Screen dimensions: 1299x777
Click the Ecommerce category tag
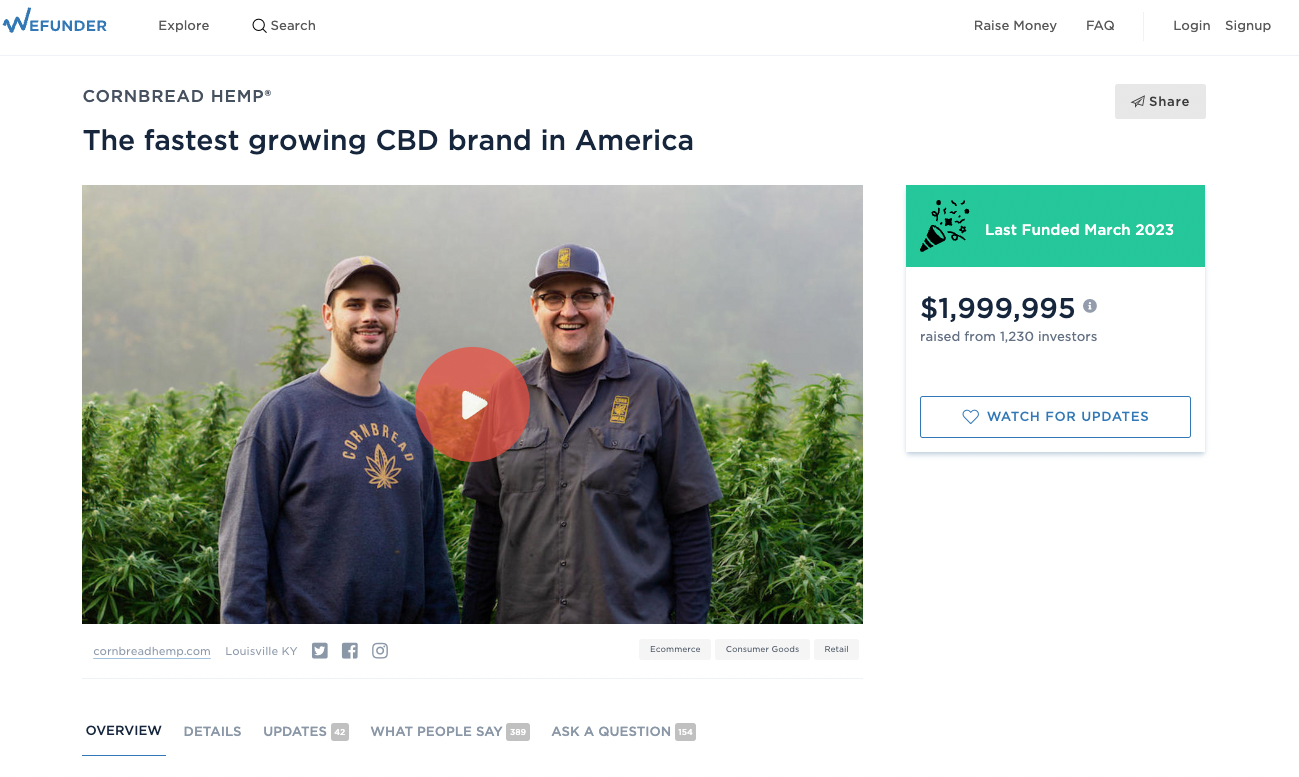[675, 650]
